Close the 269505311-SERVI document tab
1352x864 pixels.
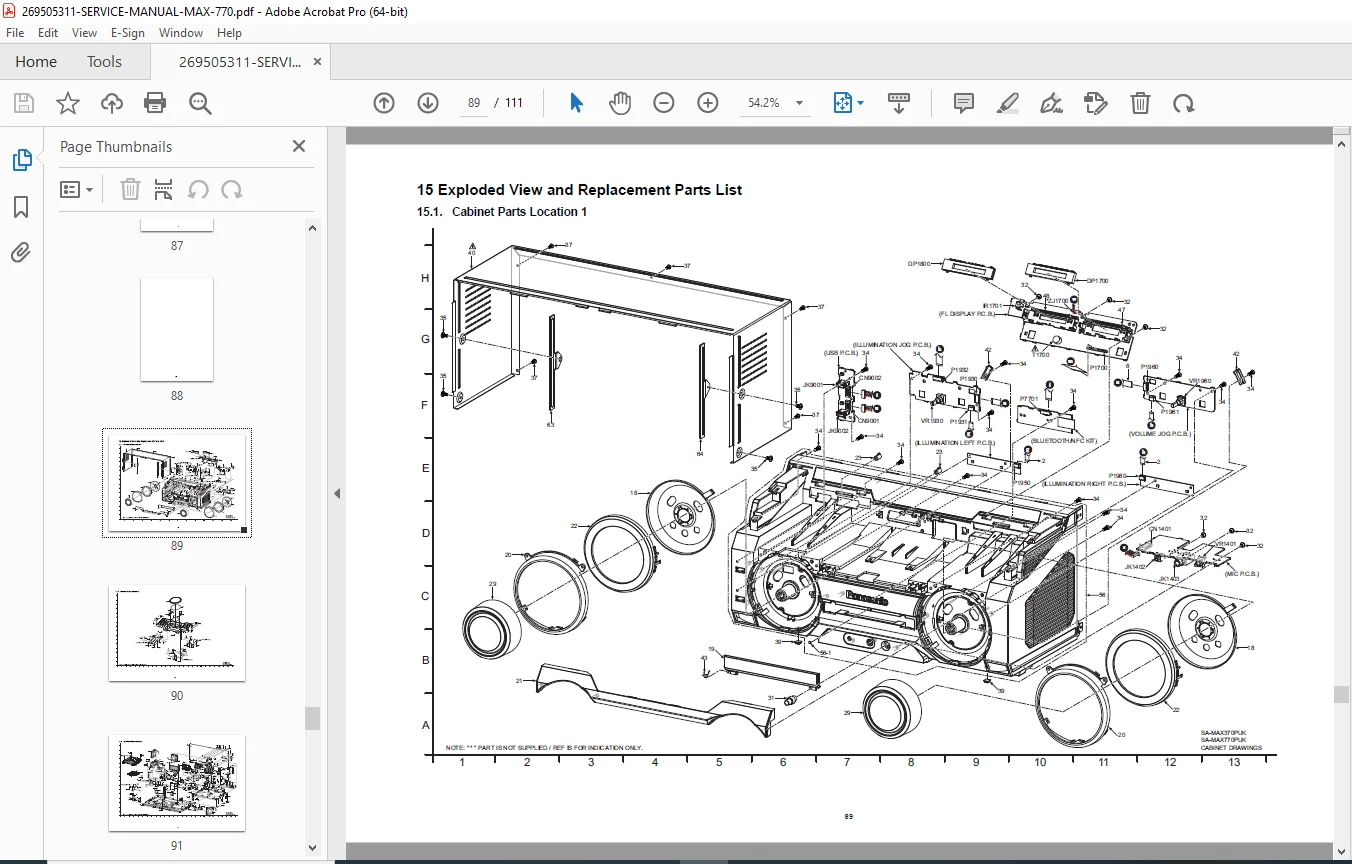[318, 61]
